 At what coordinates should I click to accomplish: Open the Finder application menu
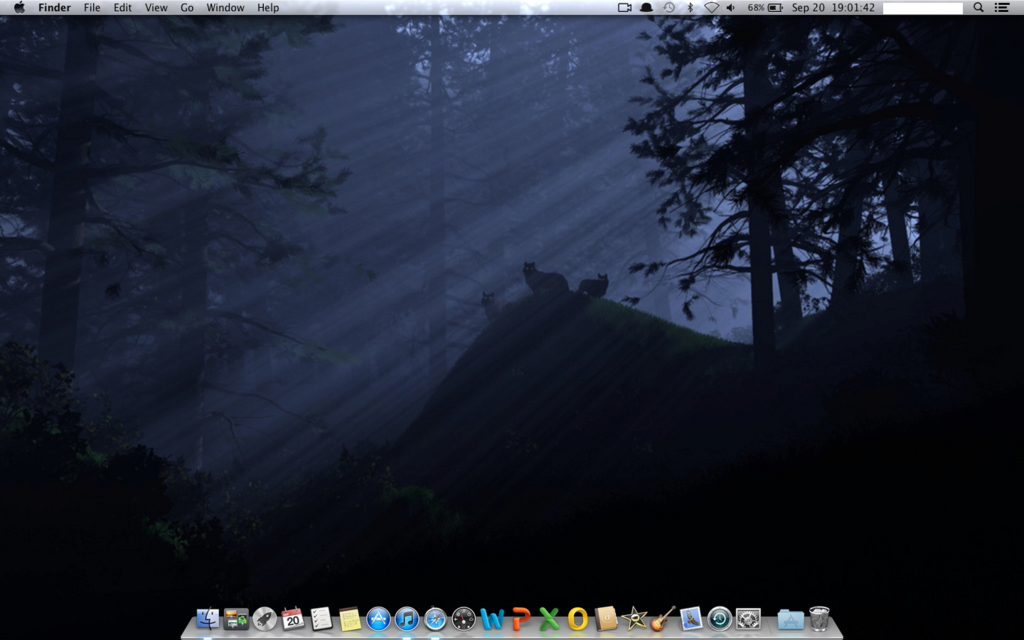(x=54, y=7)
